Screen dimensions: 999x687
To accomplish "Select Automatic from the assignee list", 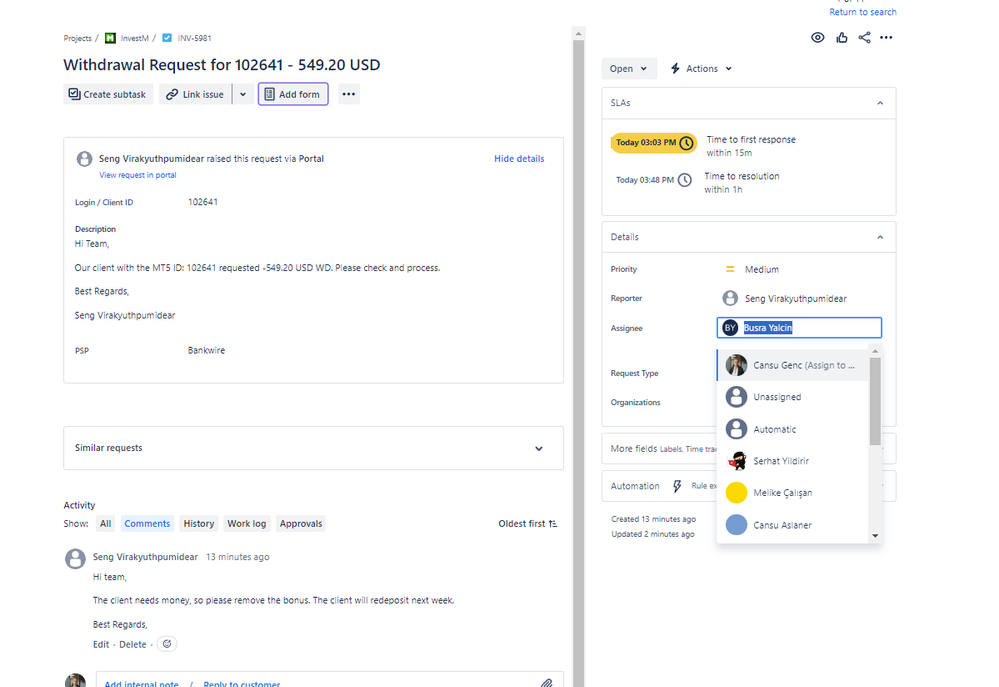I will tap(793, 429).
